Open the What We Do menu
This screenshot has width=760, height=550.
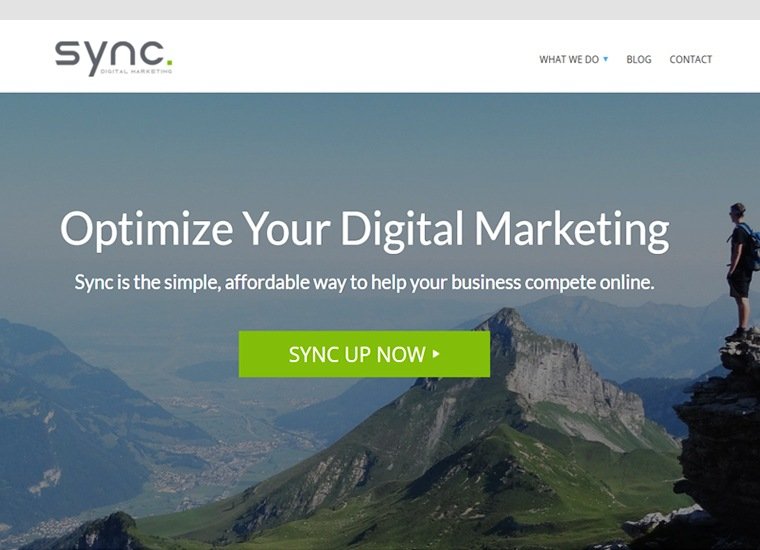[x=573, y=59]
